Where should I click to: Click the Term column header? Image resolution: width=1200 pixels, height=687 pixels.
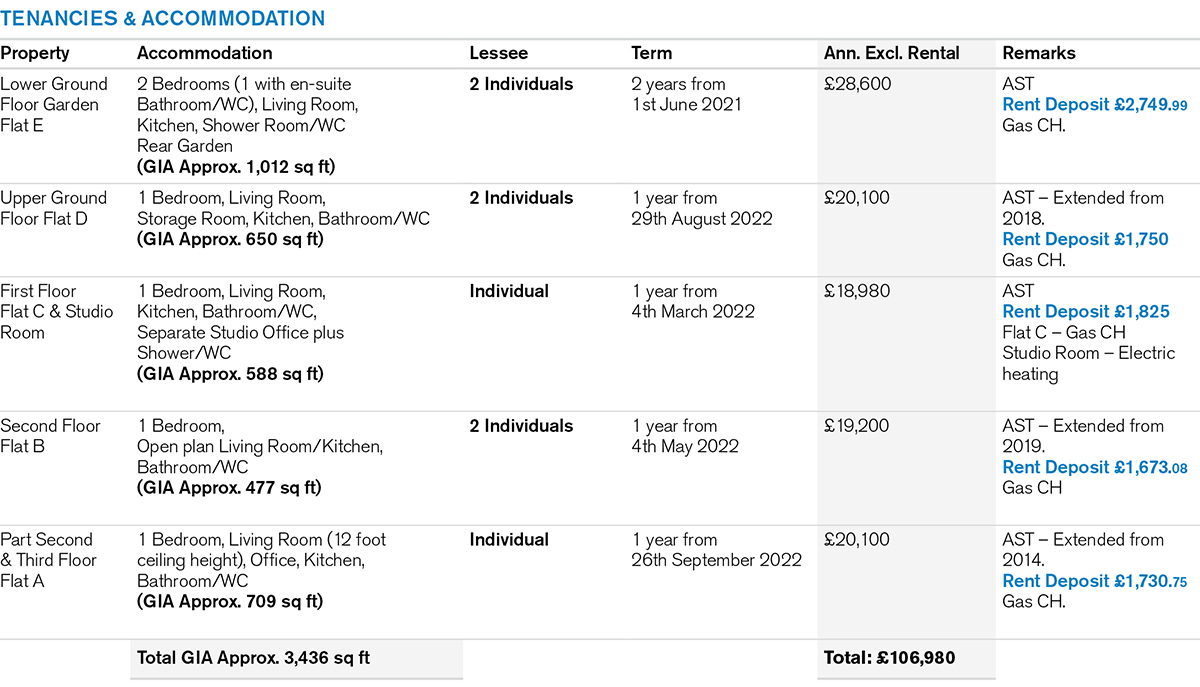point(652,54)
